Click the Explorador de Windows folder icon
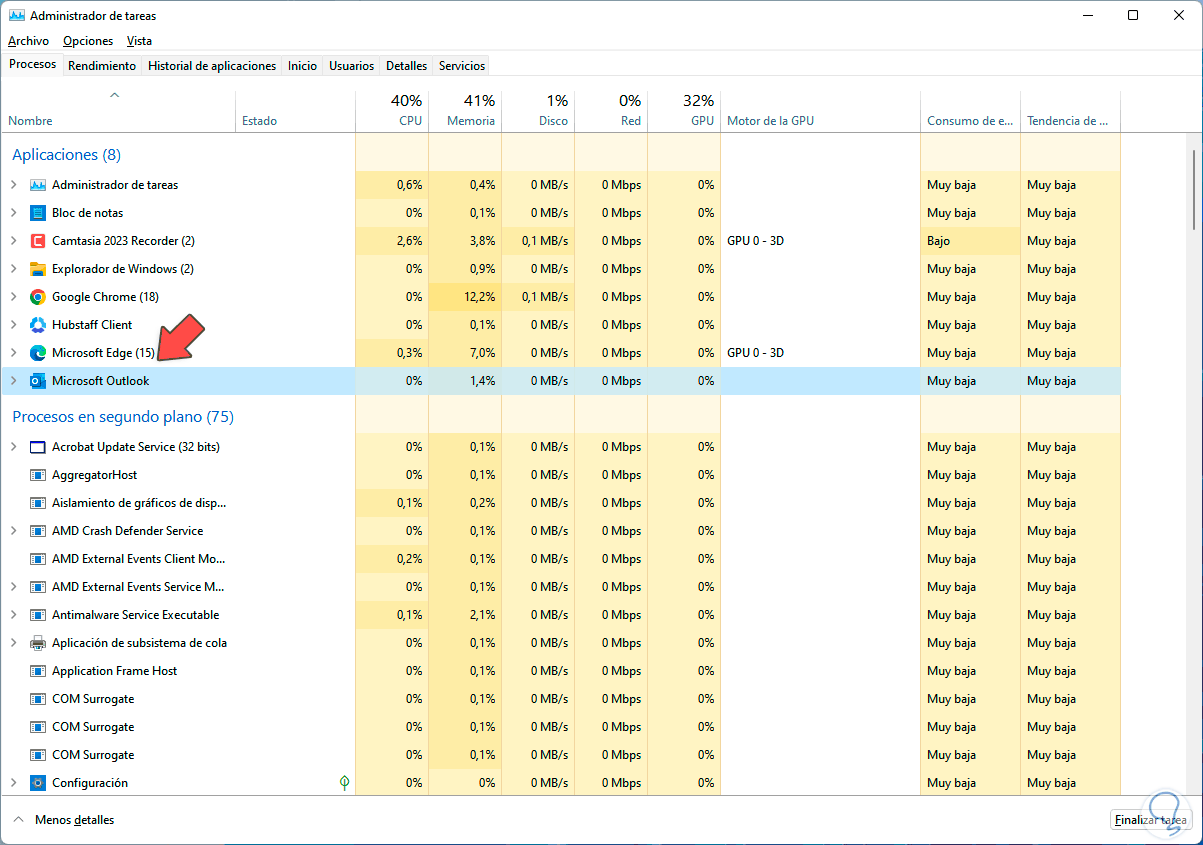This screenshot has width=1203, height=845. [x=38, y=269]
